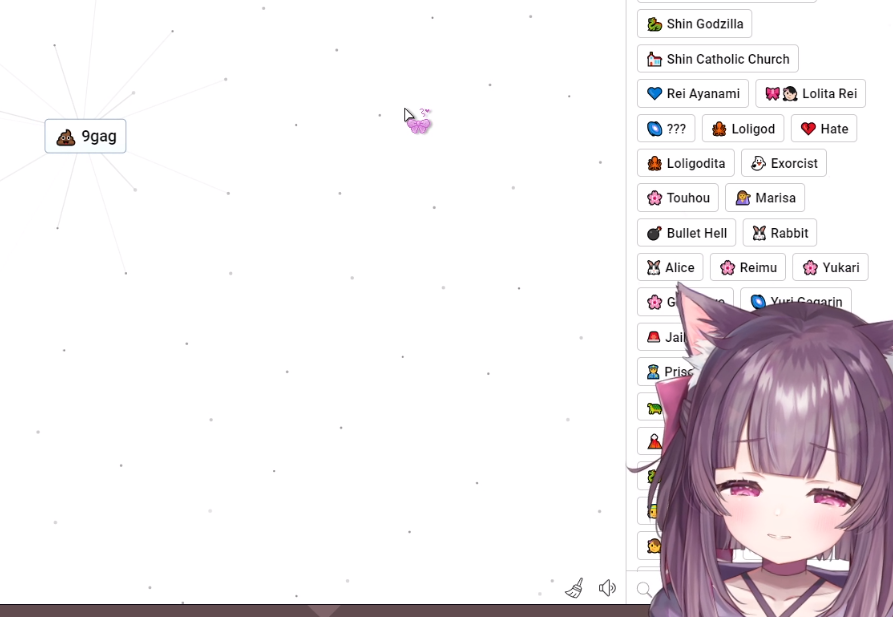
Task: Choose the Loligod element
Action: (x=743, y=129)
